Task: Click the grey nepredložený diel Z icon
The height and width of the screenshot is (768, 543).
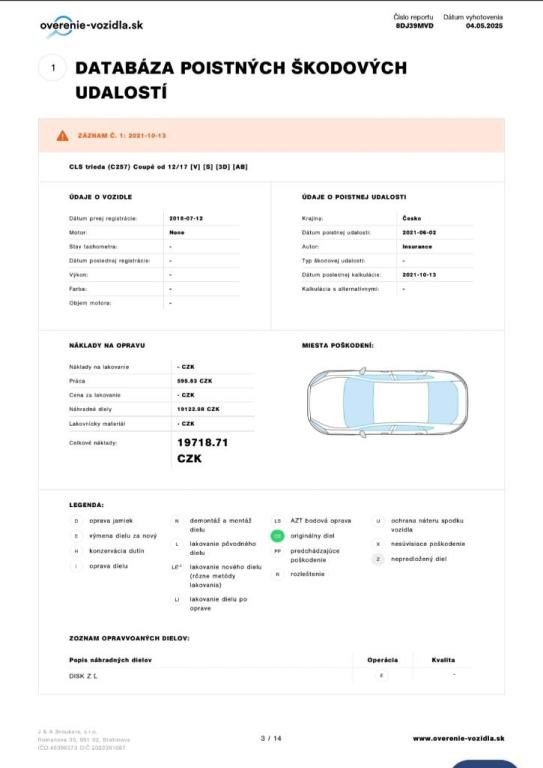Action: (x=378, y=559)
